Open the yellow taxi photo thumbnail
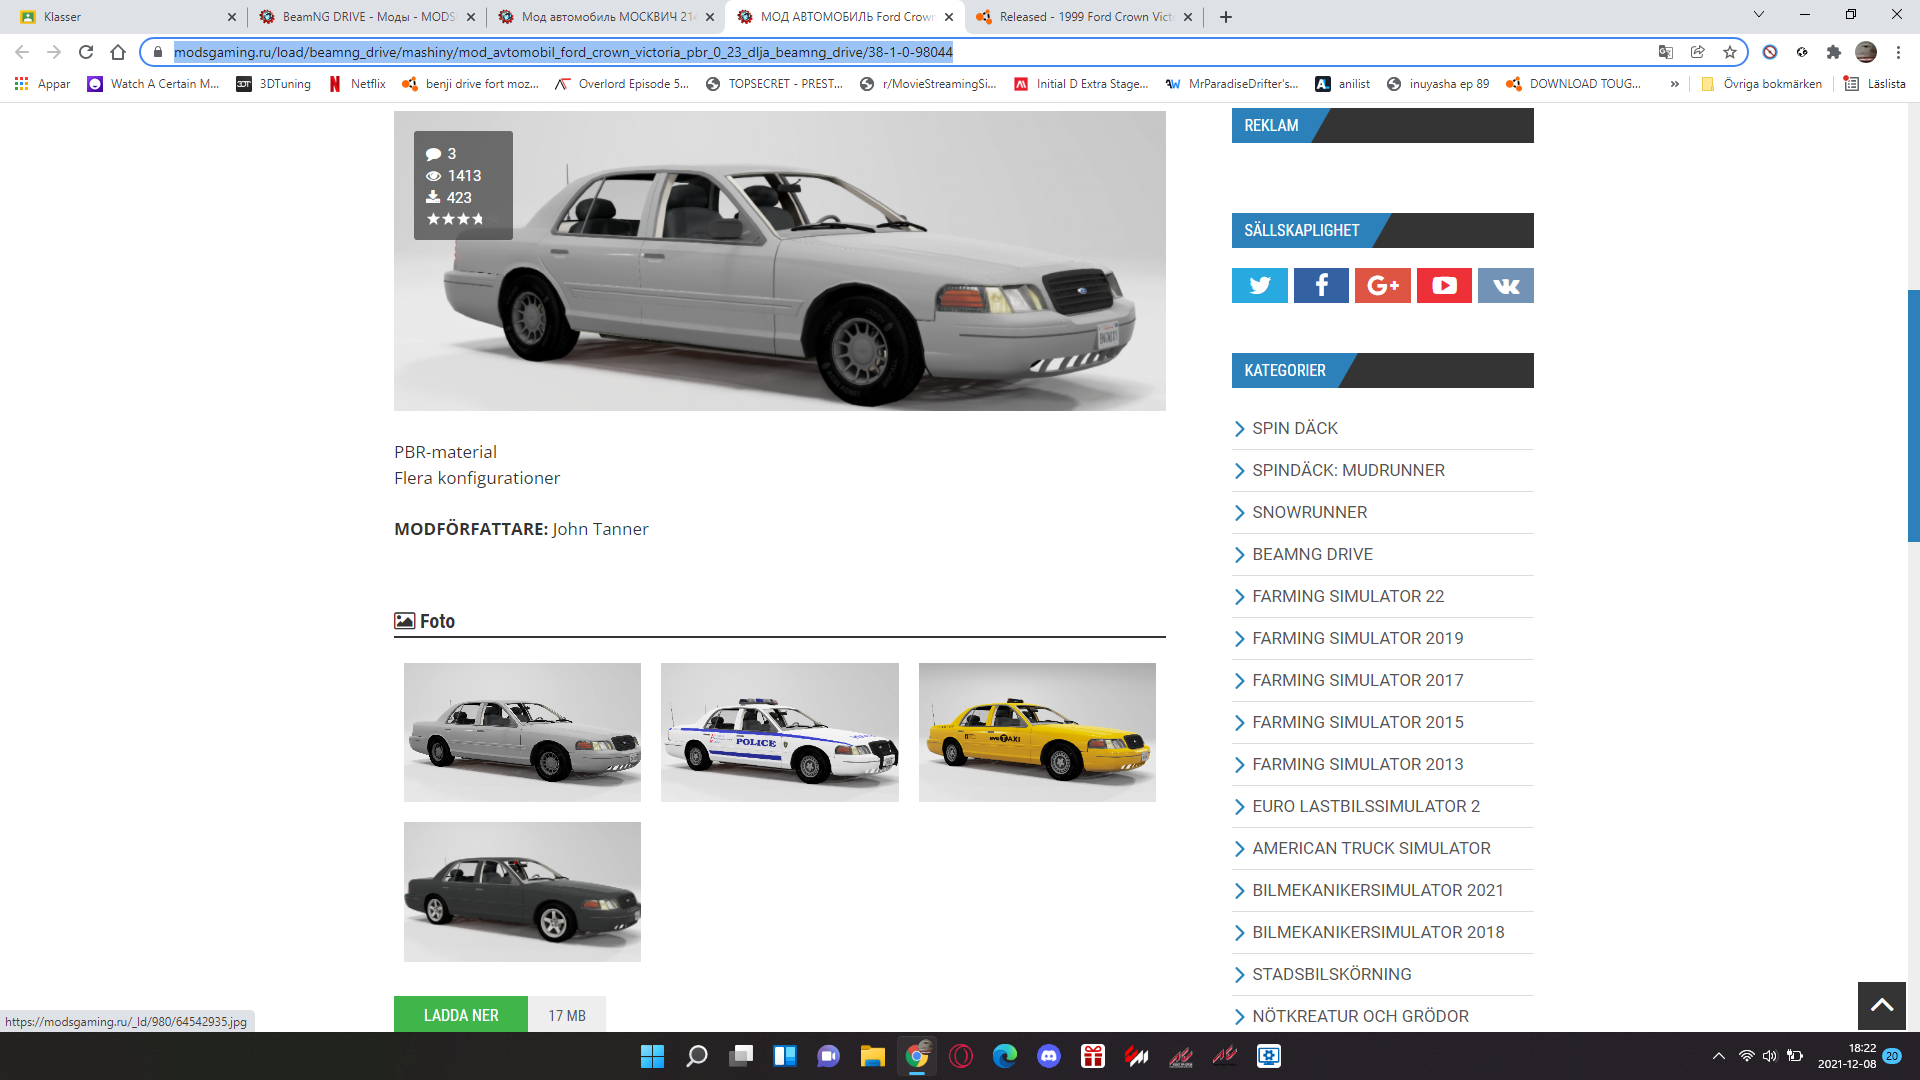 tap(1037, 732)
